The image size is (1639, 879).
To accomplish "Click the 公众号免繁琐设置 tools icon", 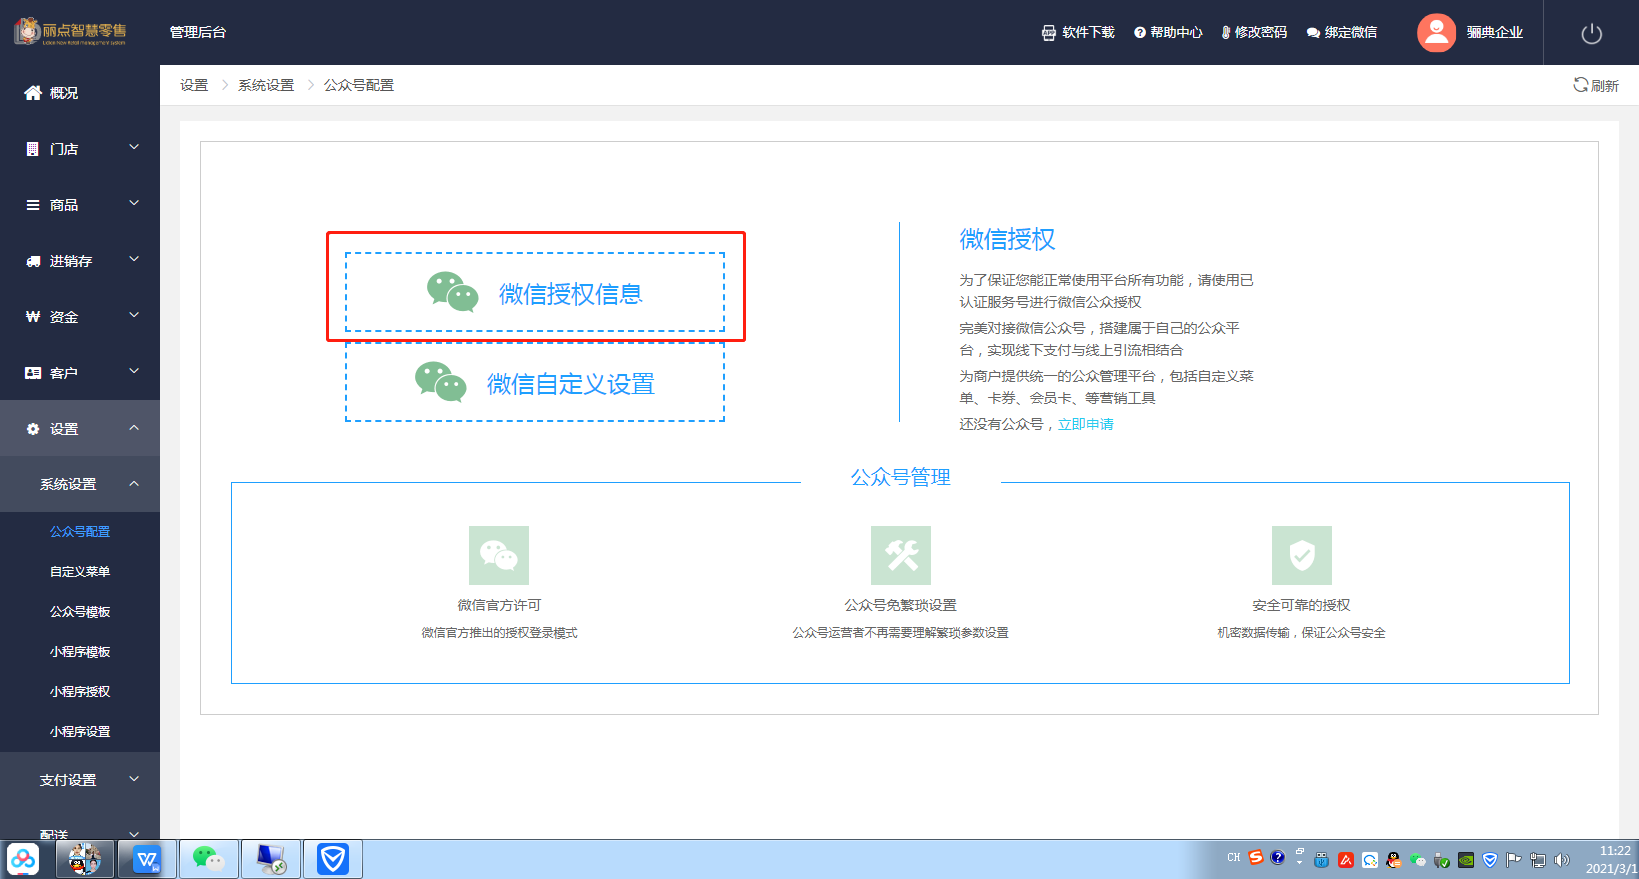I will pos(901,555).
